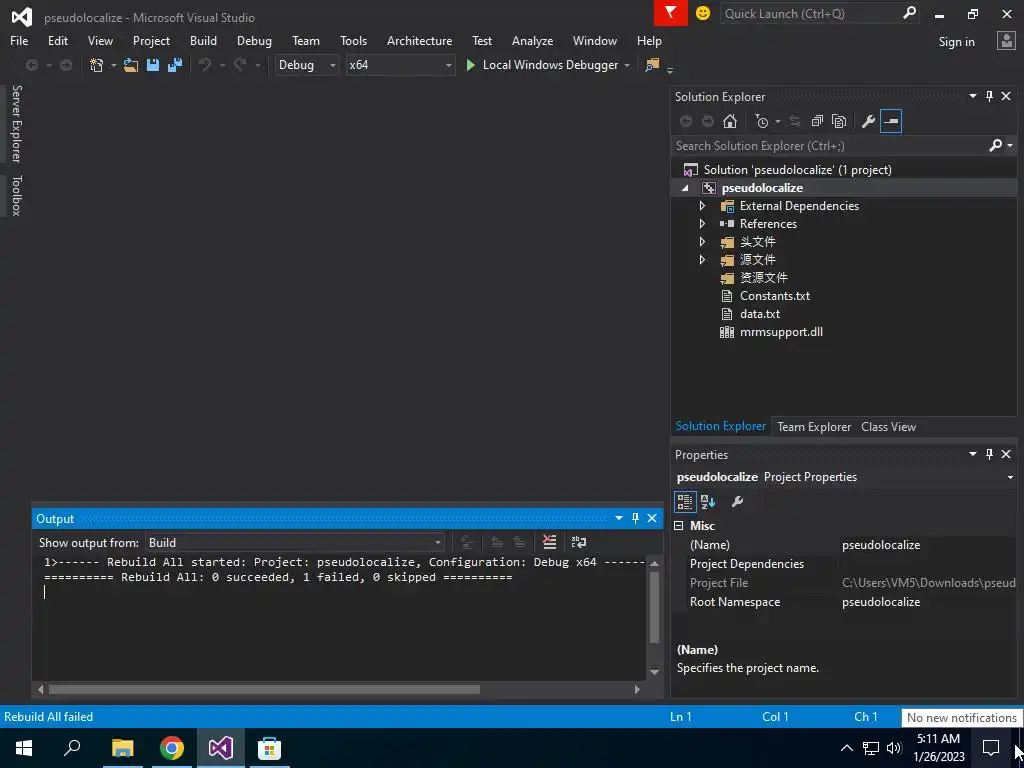Screen dimensions: 1024x768
Task: Click the Root Namespace value pseudolocalize
Action: pos(880,602)
